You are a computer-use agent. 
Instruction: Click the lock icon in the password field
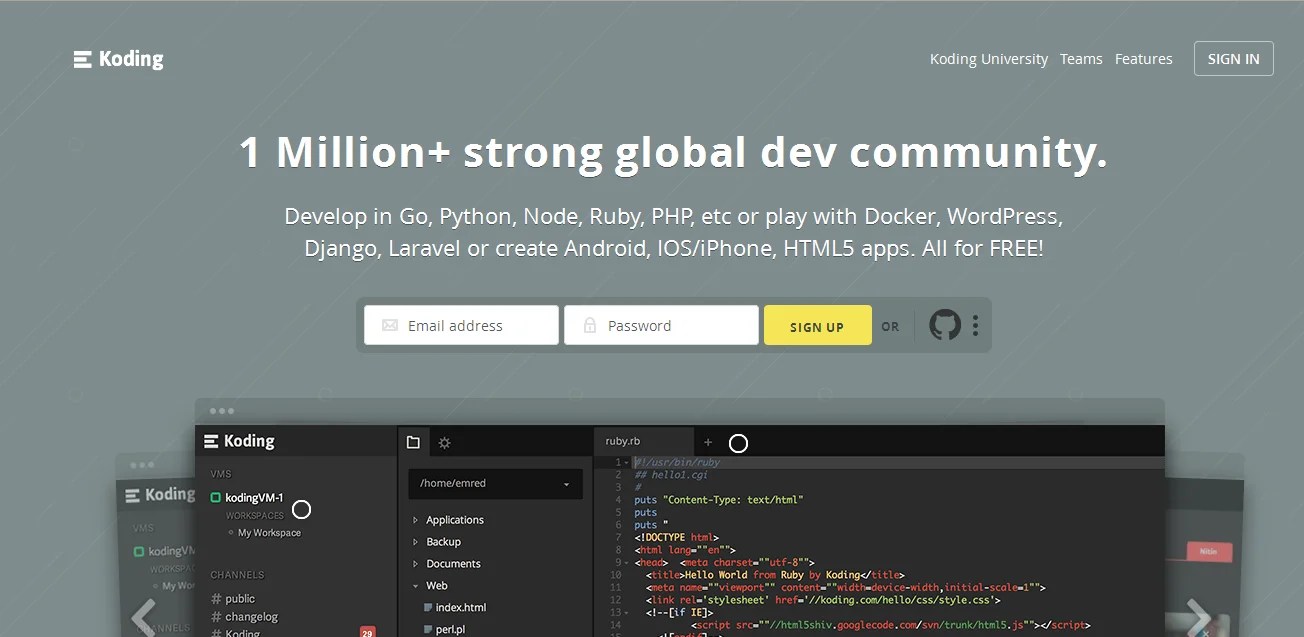(x=589, y=324)
